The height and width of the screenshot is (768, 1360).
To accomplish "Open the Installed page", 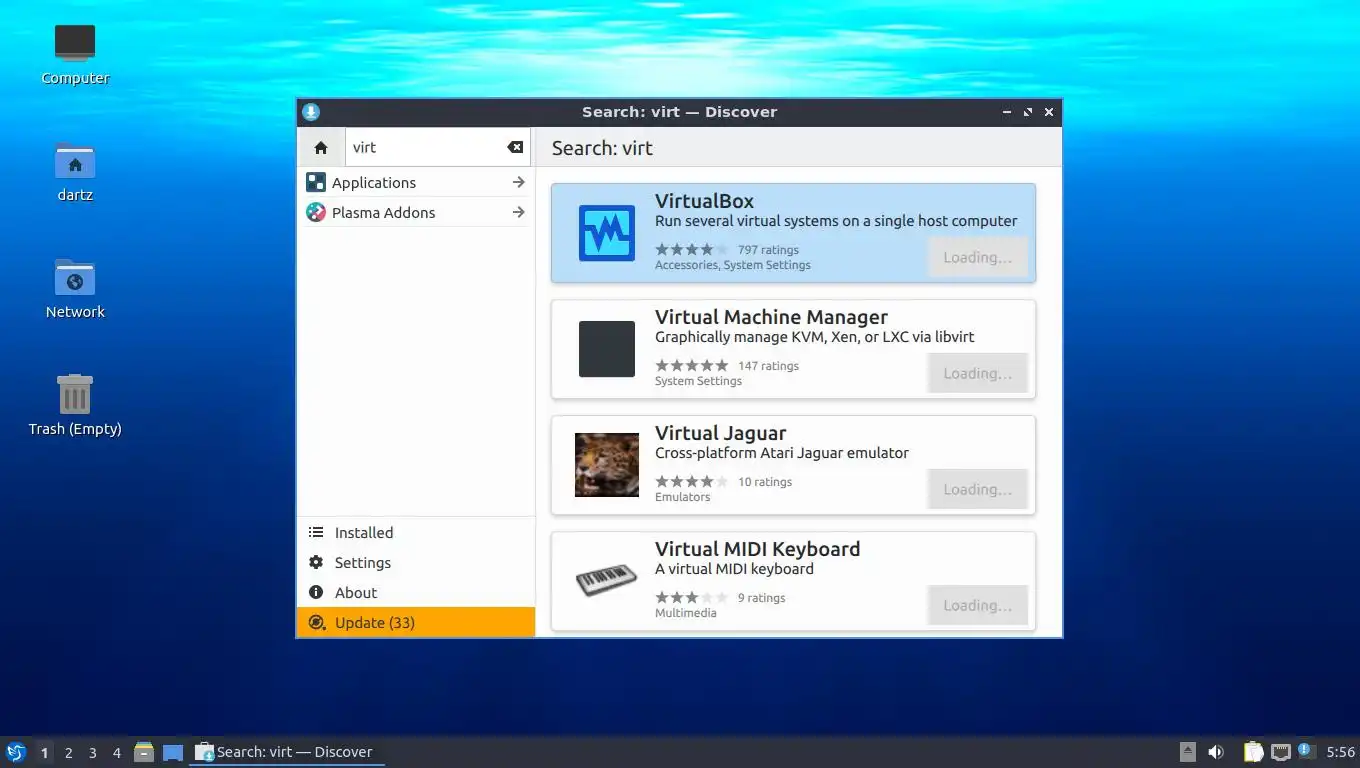I will pyautogui.click(x=416, y=532).
